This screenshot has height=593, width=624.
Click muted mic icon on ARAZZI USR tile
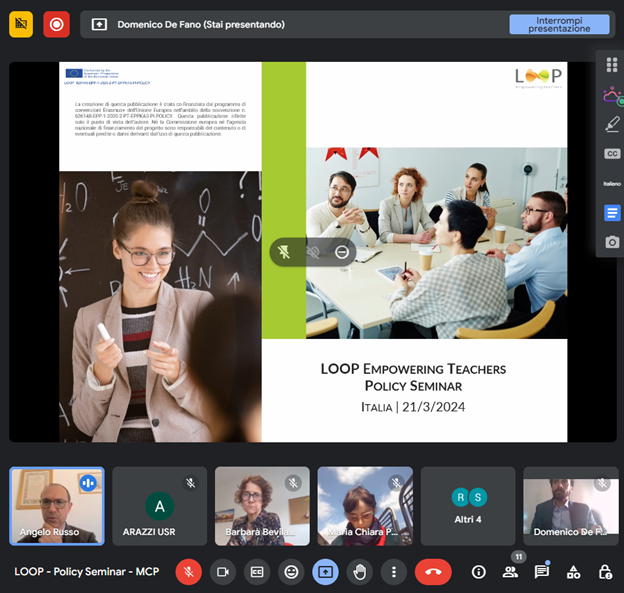pyautogui.click(x=191, y=483)
